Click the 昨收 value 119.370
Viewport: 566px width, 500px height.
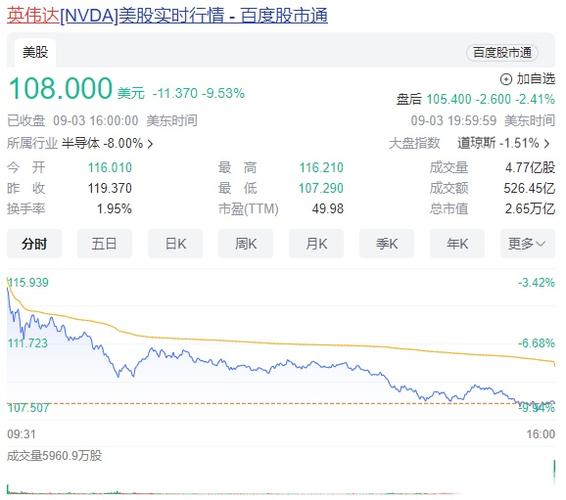click(x=110, y=188)
